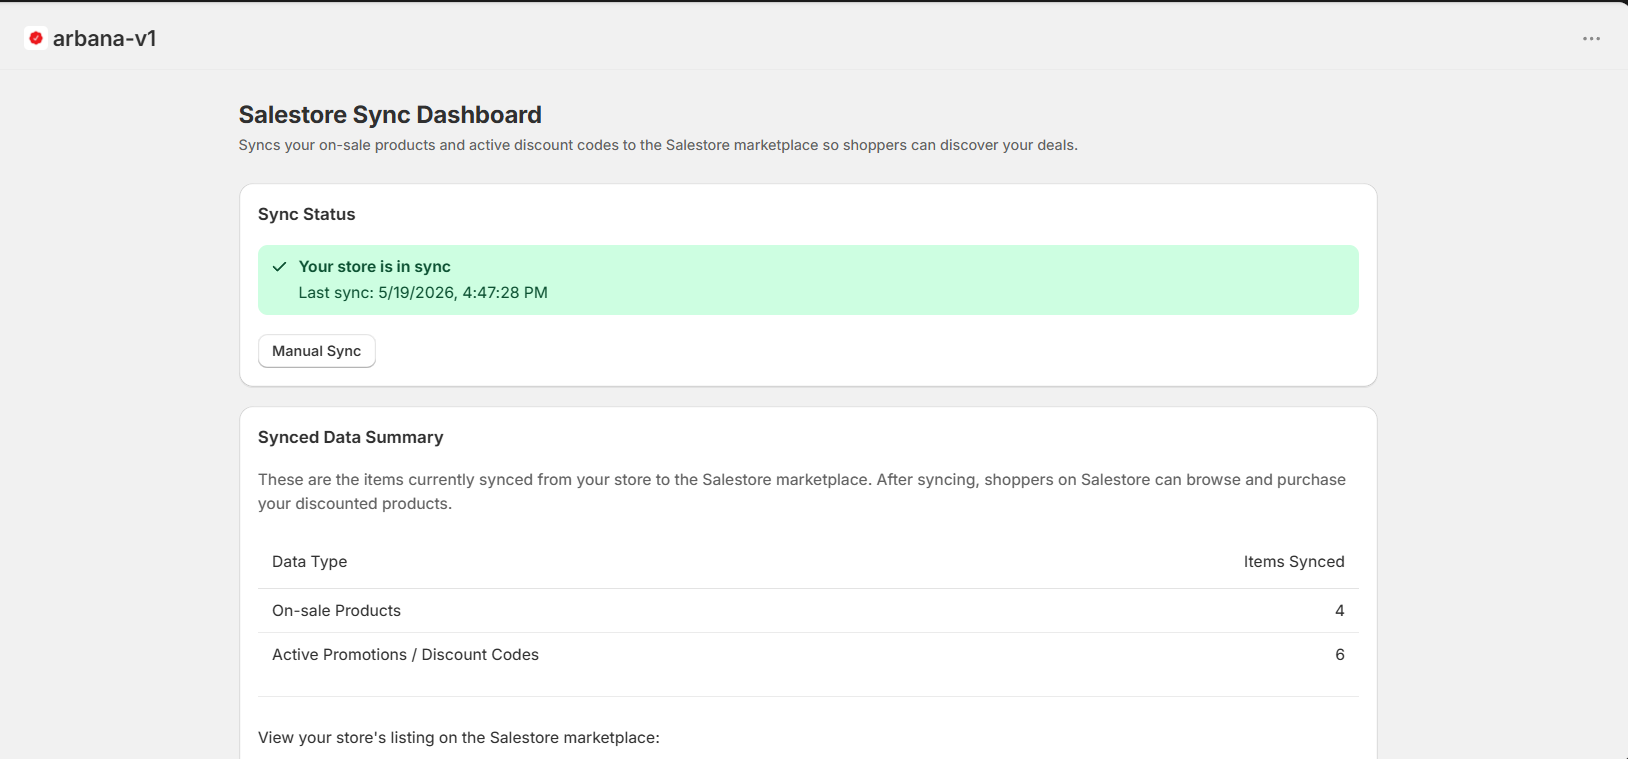Click the Salestore Sync Dashboard heading
Screen dimensions: 1628x759
(390, 115)
